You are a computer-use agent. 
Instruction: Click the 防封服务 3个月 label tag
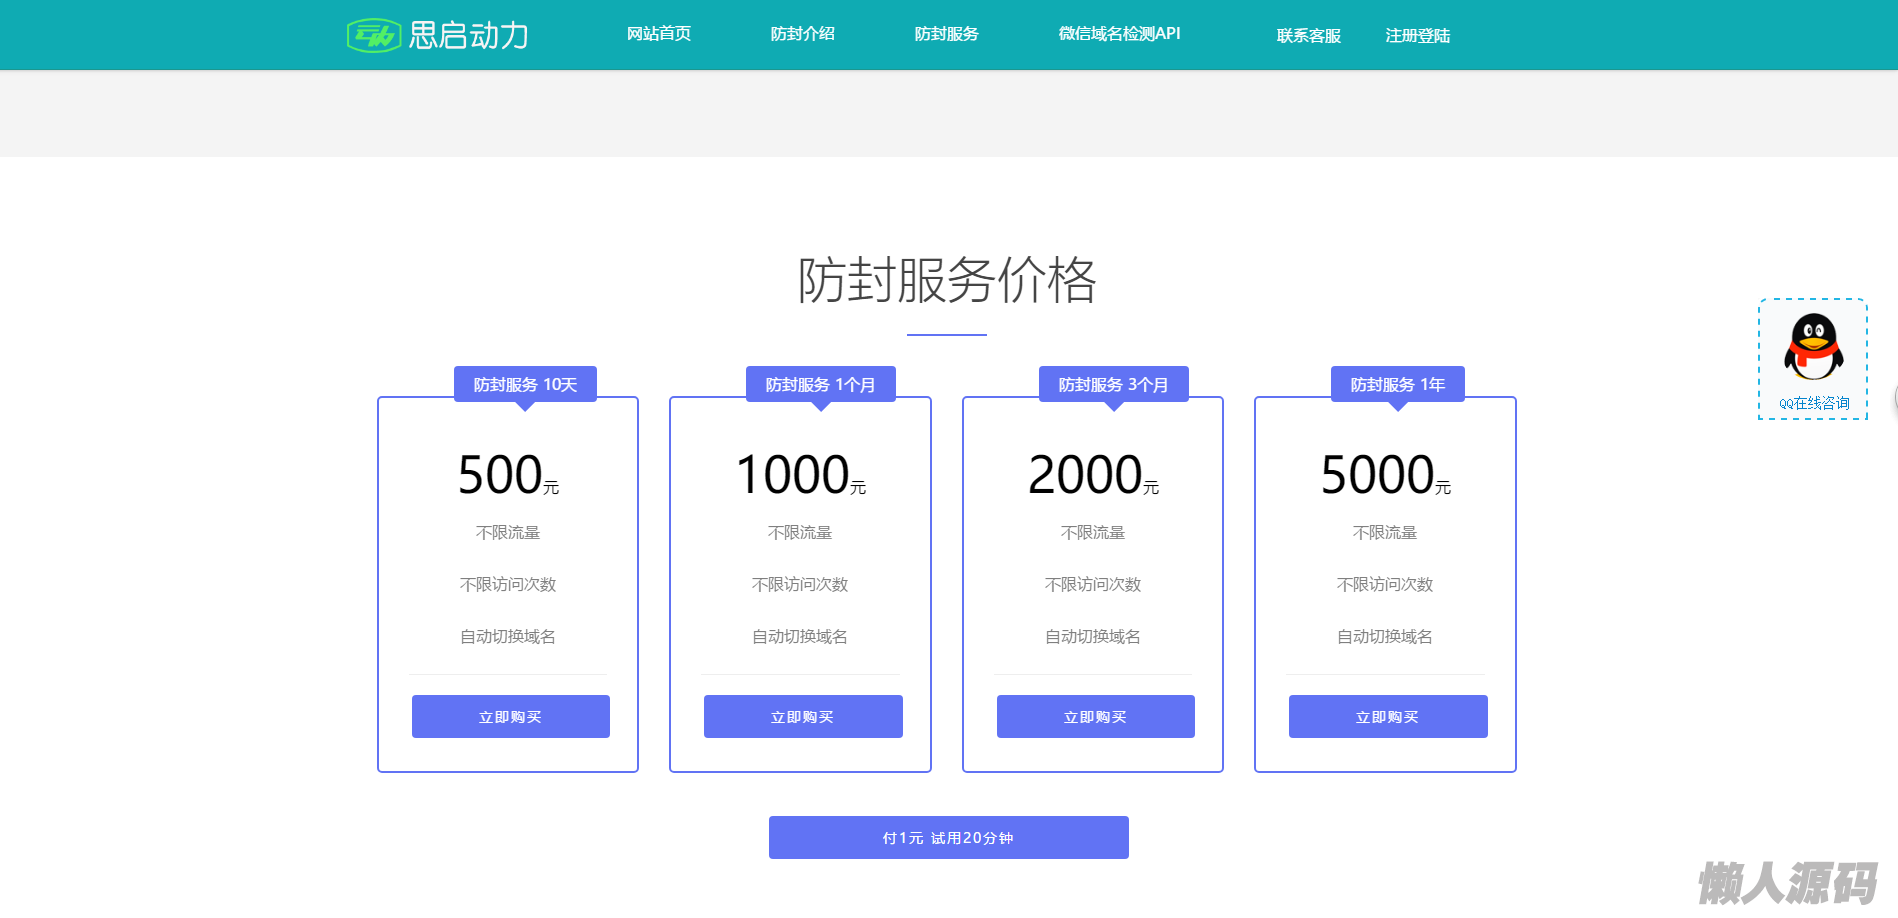(1113, 385)
